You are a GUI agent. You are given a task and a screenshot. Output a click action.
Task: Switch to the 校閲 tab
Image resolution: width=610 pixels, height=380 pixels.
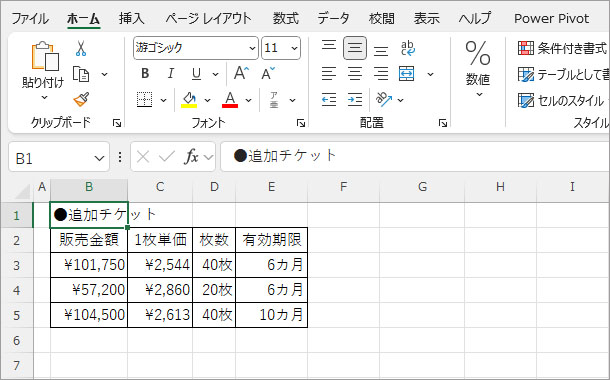pyautogui.click(x=382, y=18)
